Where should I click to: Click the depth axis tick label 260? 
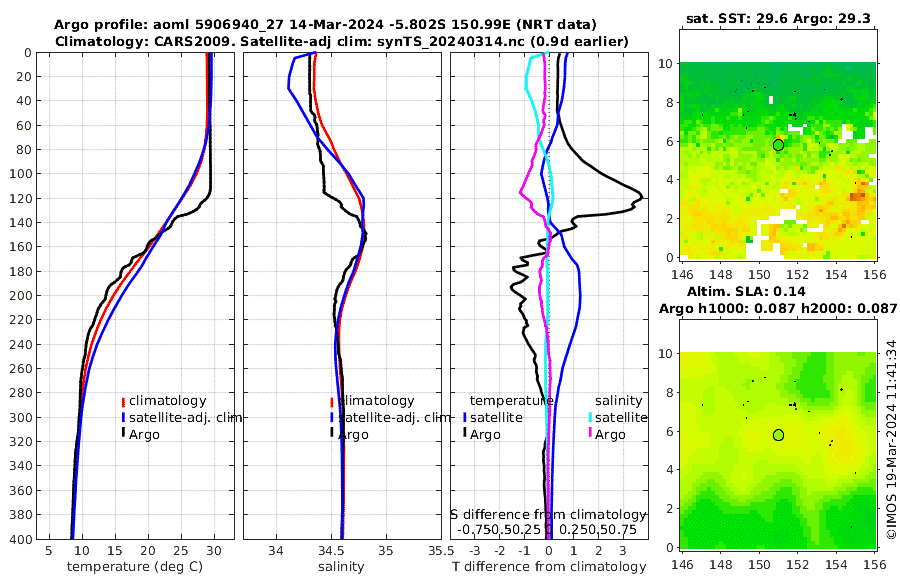point(21,369)
